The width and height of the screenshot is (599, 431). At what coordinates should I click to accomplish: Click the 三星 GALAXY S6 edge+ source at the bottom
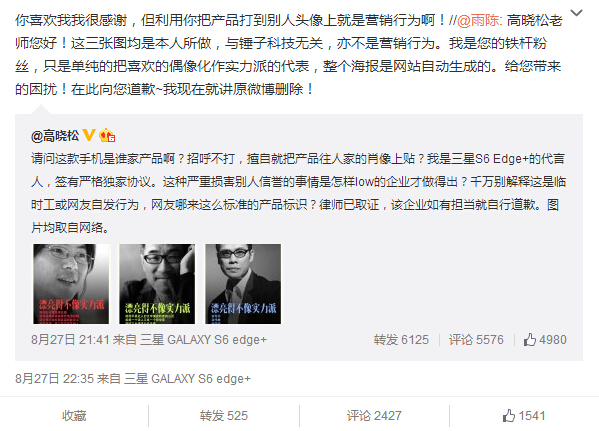[x=187, y=379]
